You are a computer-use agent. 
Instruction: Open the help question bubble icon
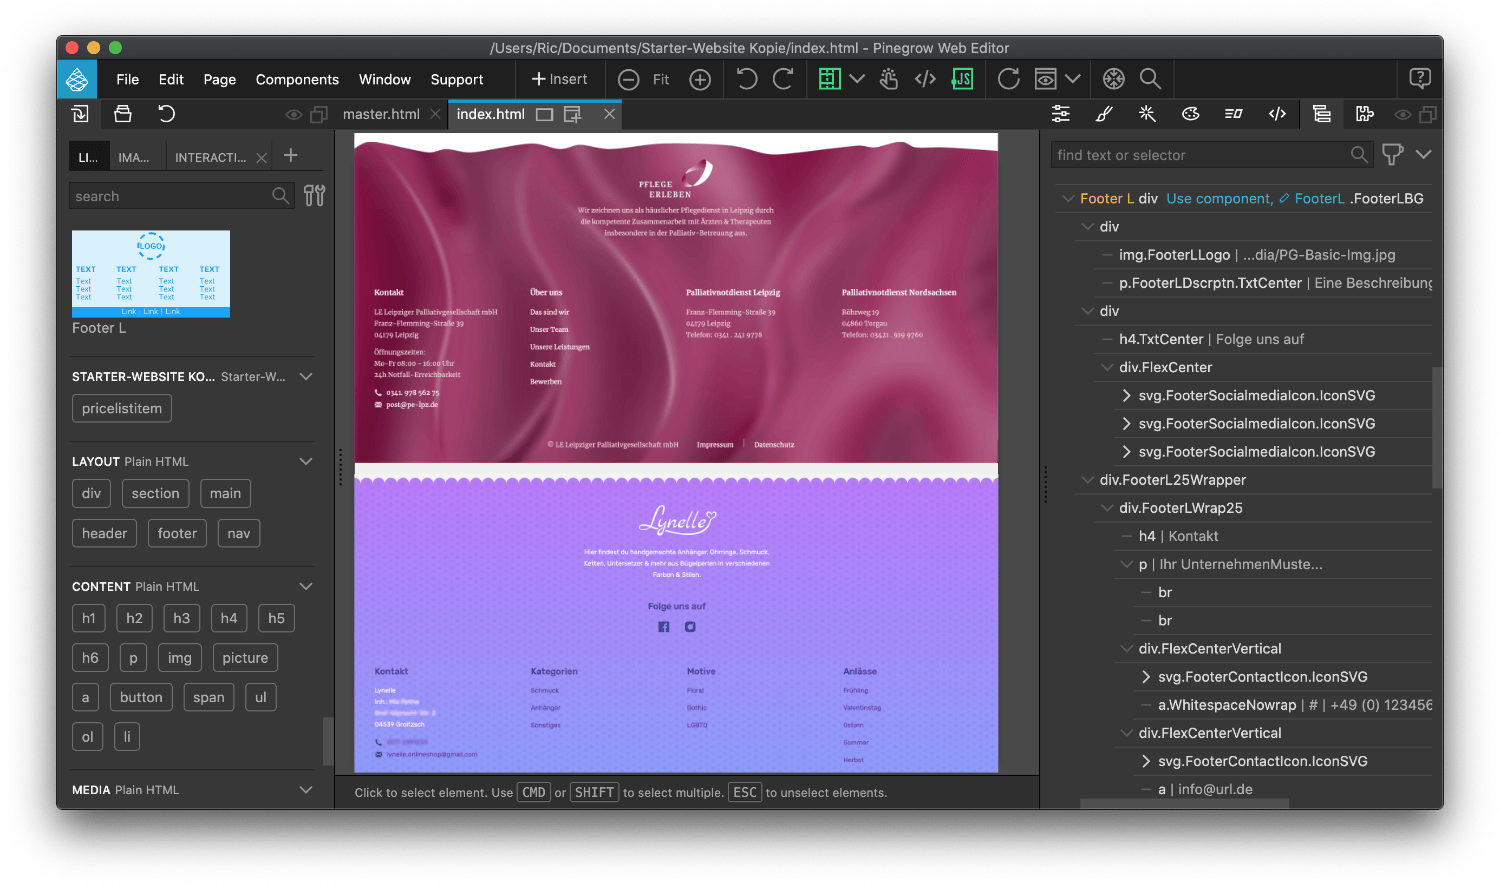1419,79
